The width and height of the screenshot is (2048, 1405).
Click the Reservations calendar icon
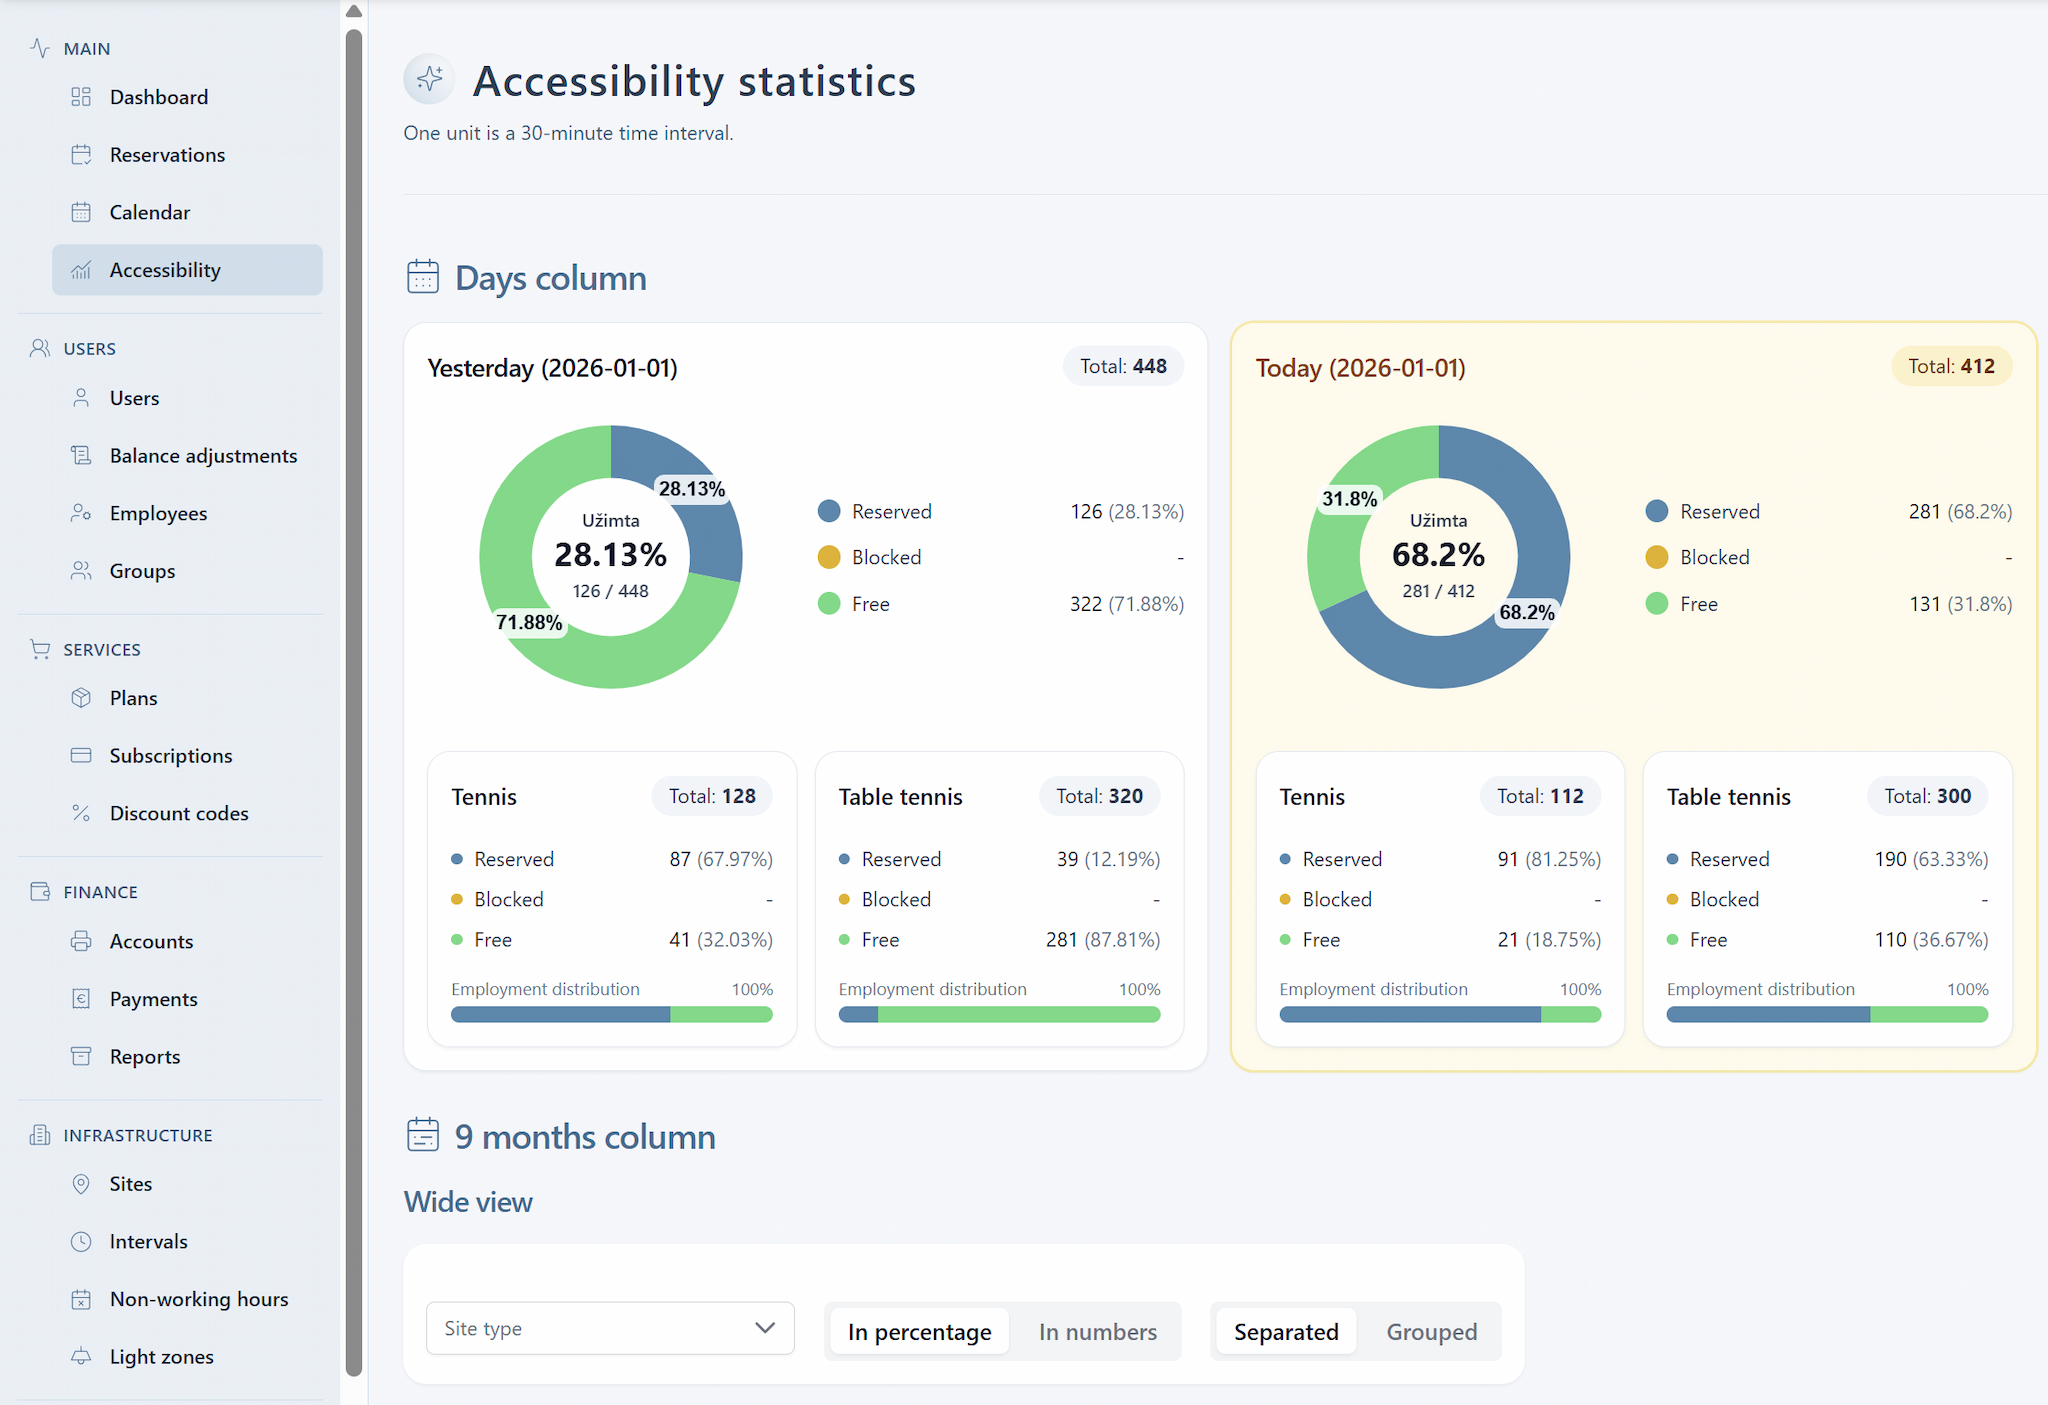[x=81, y=155]
